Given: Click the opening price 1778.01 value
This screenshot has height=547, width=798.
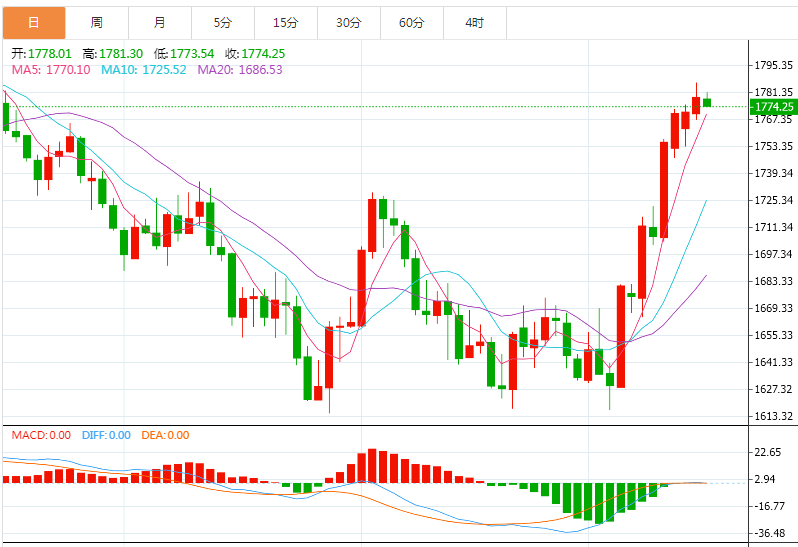Looking at the screenshot, I should coord(50,54).
